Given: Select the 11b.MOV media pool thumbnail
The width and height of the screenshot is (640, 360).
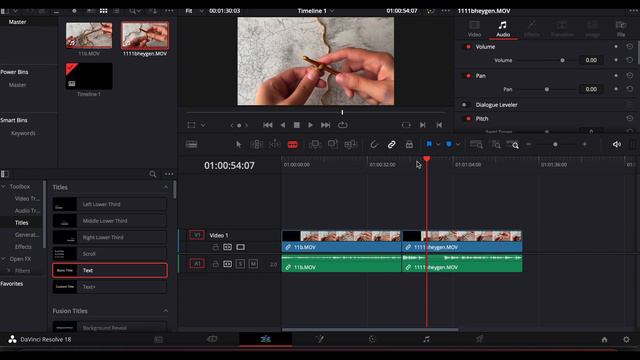Looking at the screenshot, I should [89, 36].
